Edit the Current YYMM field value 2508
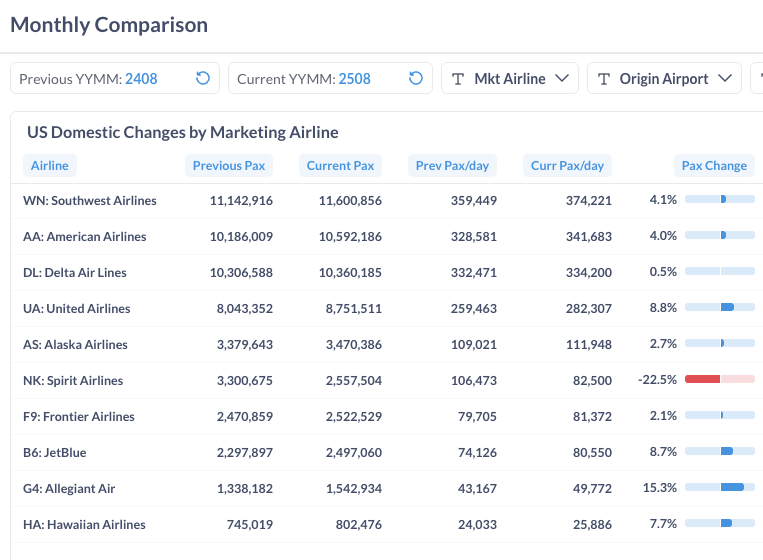The height and width of the screenshot is (560, 763). pyautogui.click(x=354, y=79)
